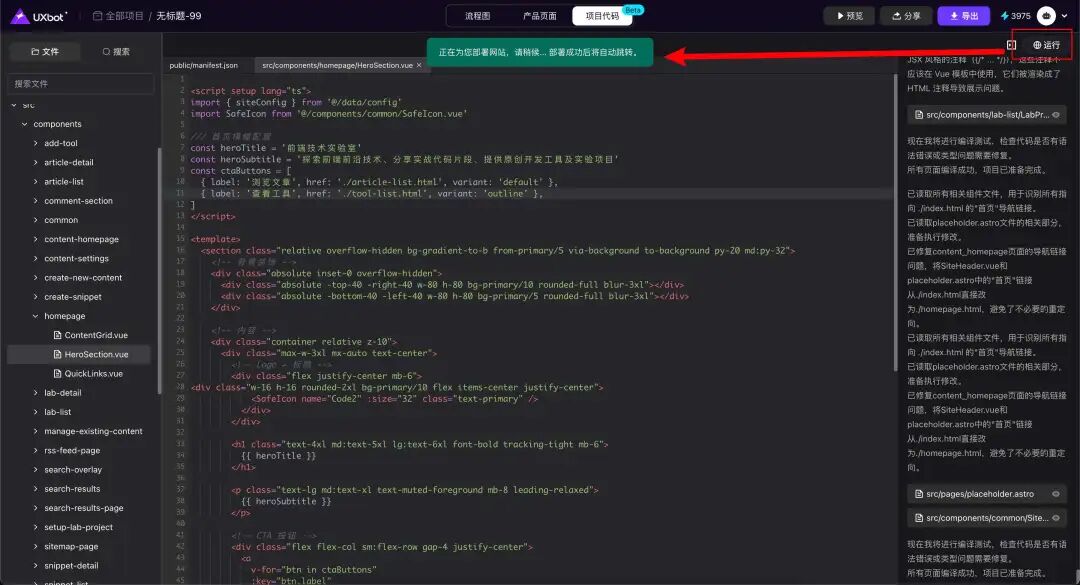Expand the manage-existing-content folder
The image size is (1080, 585).
36,431
